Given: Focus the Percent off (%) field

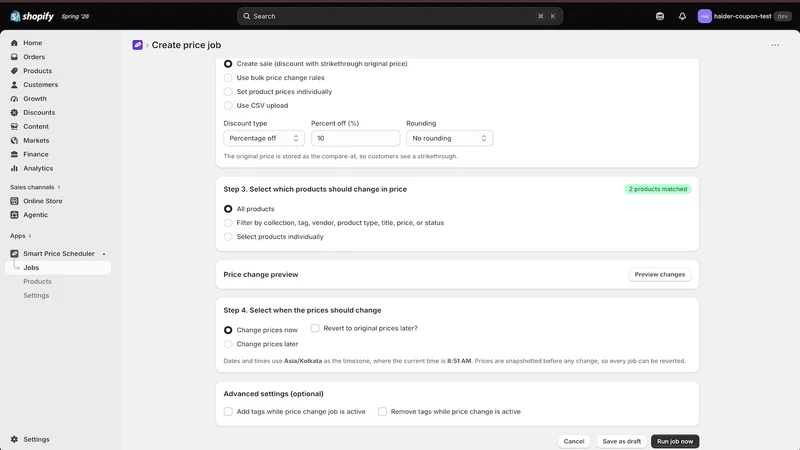Looking at the screenshot, I should [x=356, y=138].
